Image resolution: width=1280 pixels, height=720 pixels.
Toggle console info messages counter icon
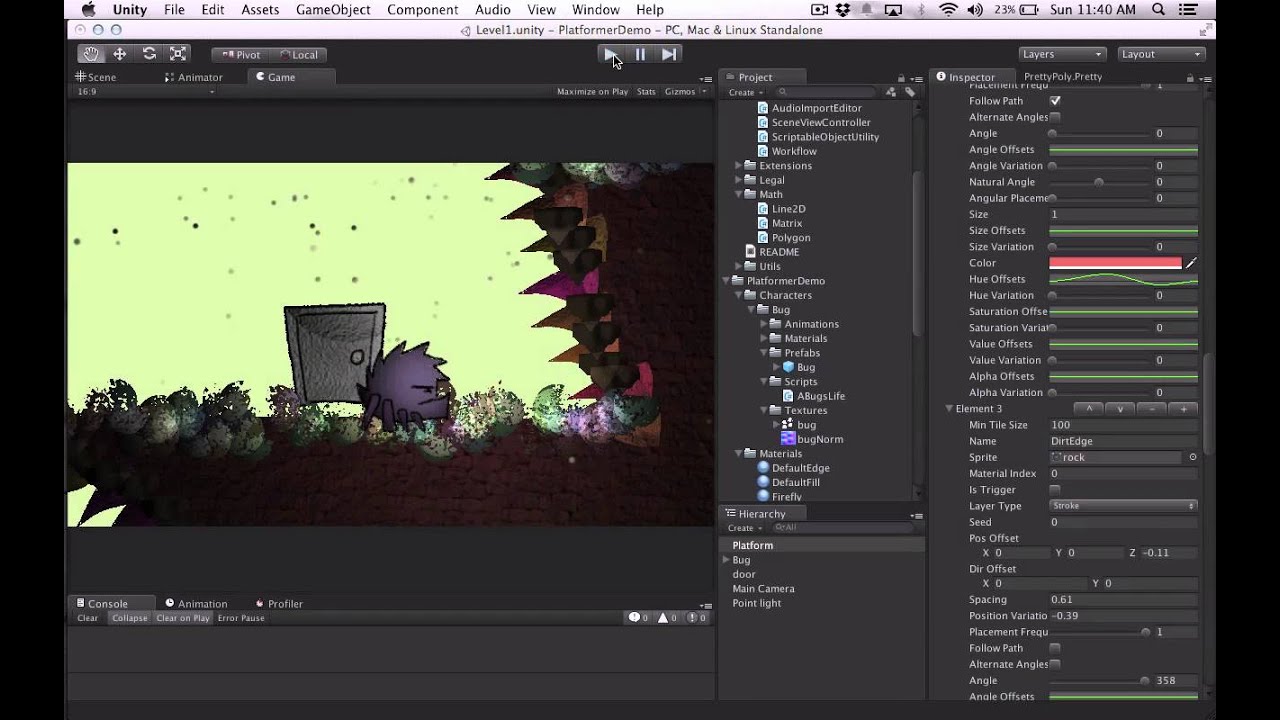pos(638,618)
